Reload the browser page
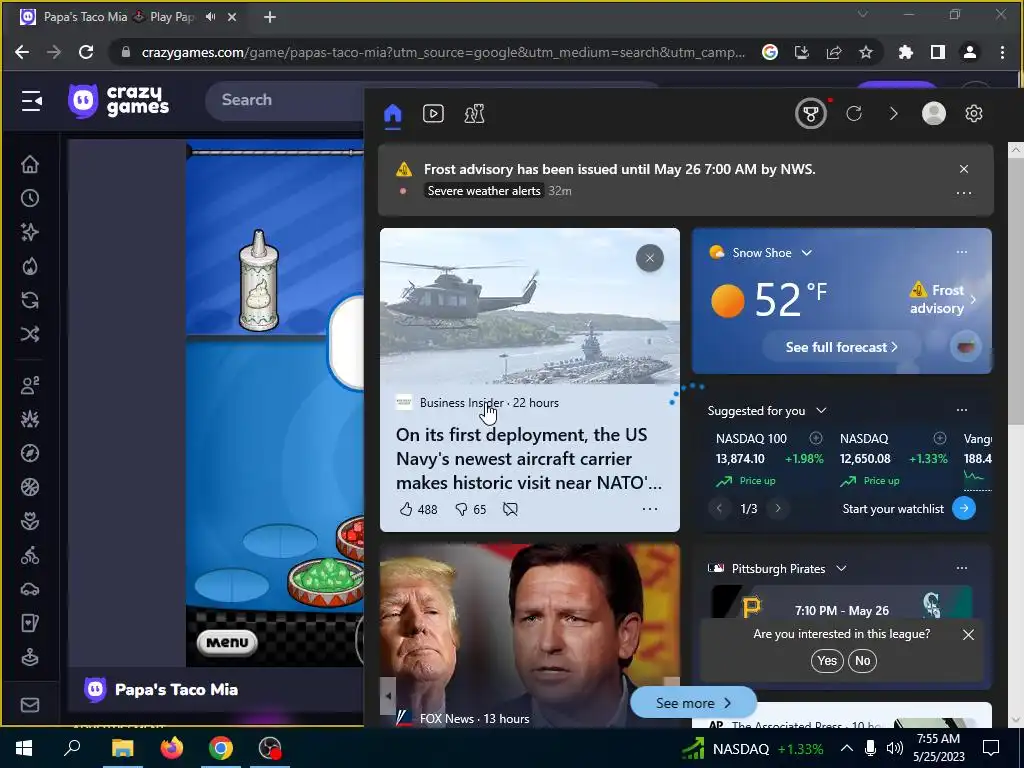 (86, 52)
